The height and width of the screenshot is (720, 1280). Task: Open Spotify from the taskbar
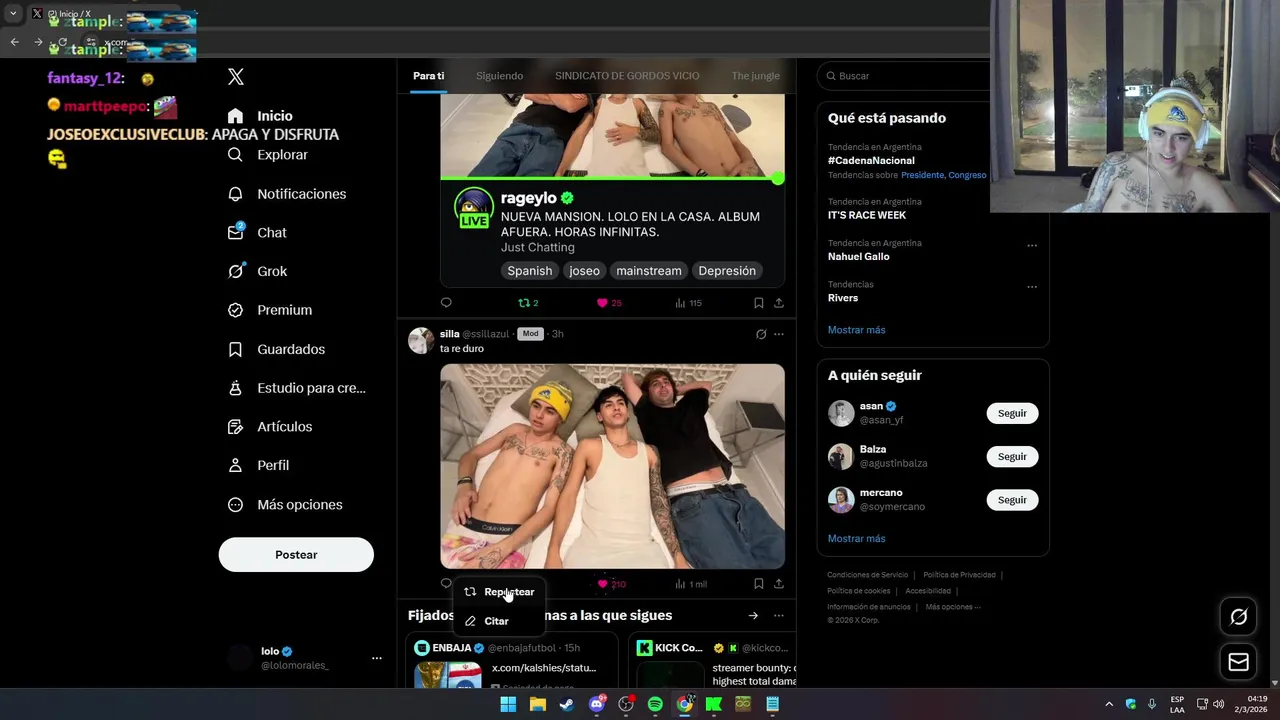point(655,704)
